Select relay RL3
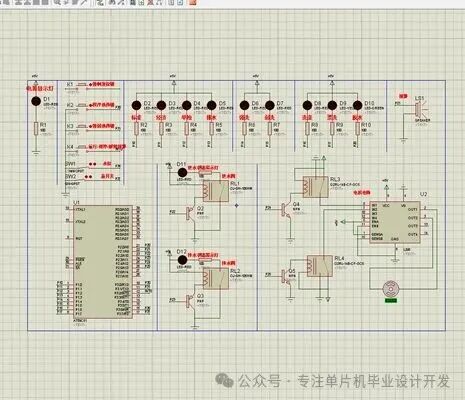Viewport: 465px width, 400px height. coord(315,187)
